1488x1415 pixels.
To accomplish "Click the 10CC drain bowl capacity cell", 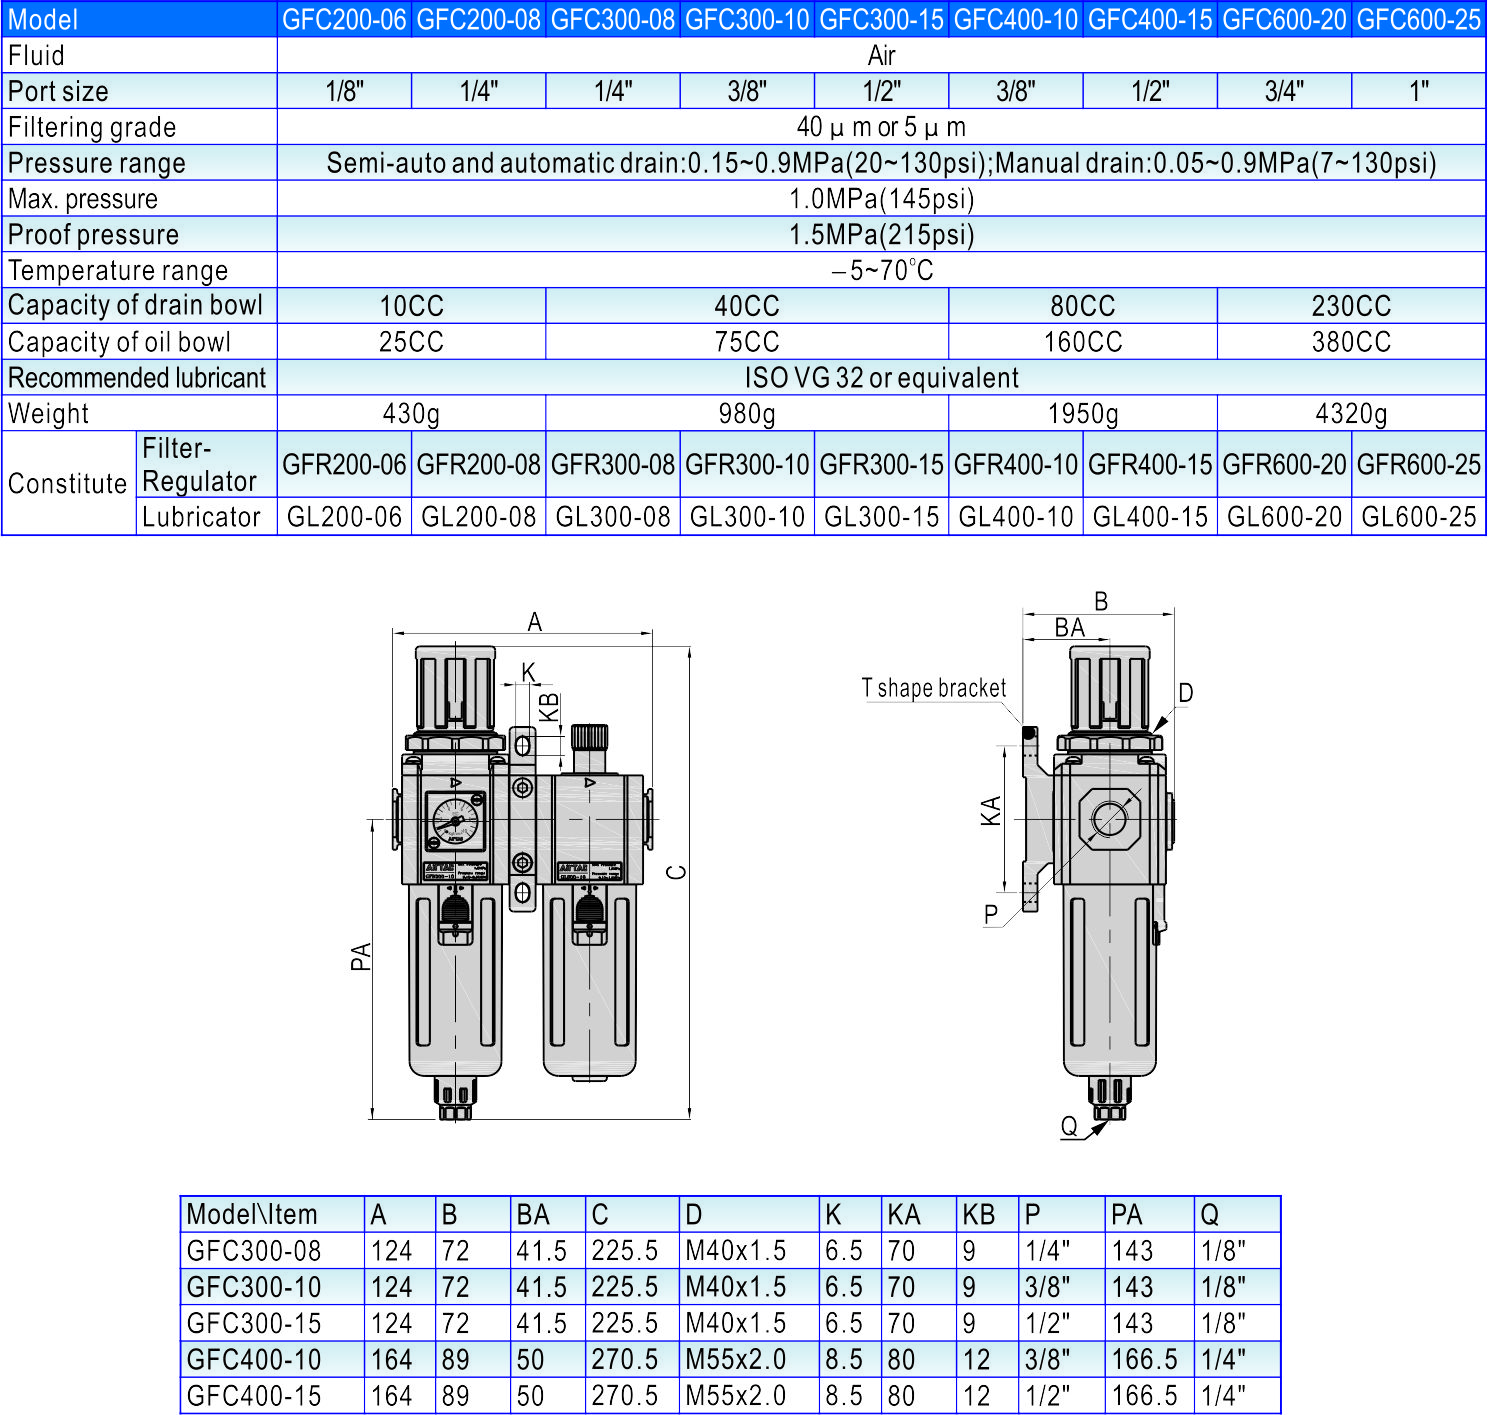I will 411,306.
